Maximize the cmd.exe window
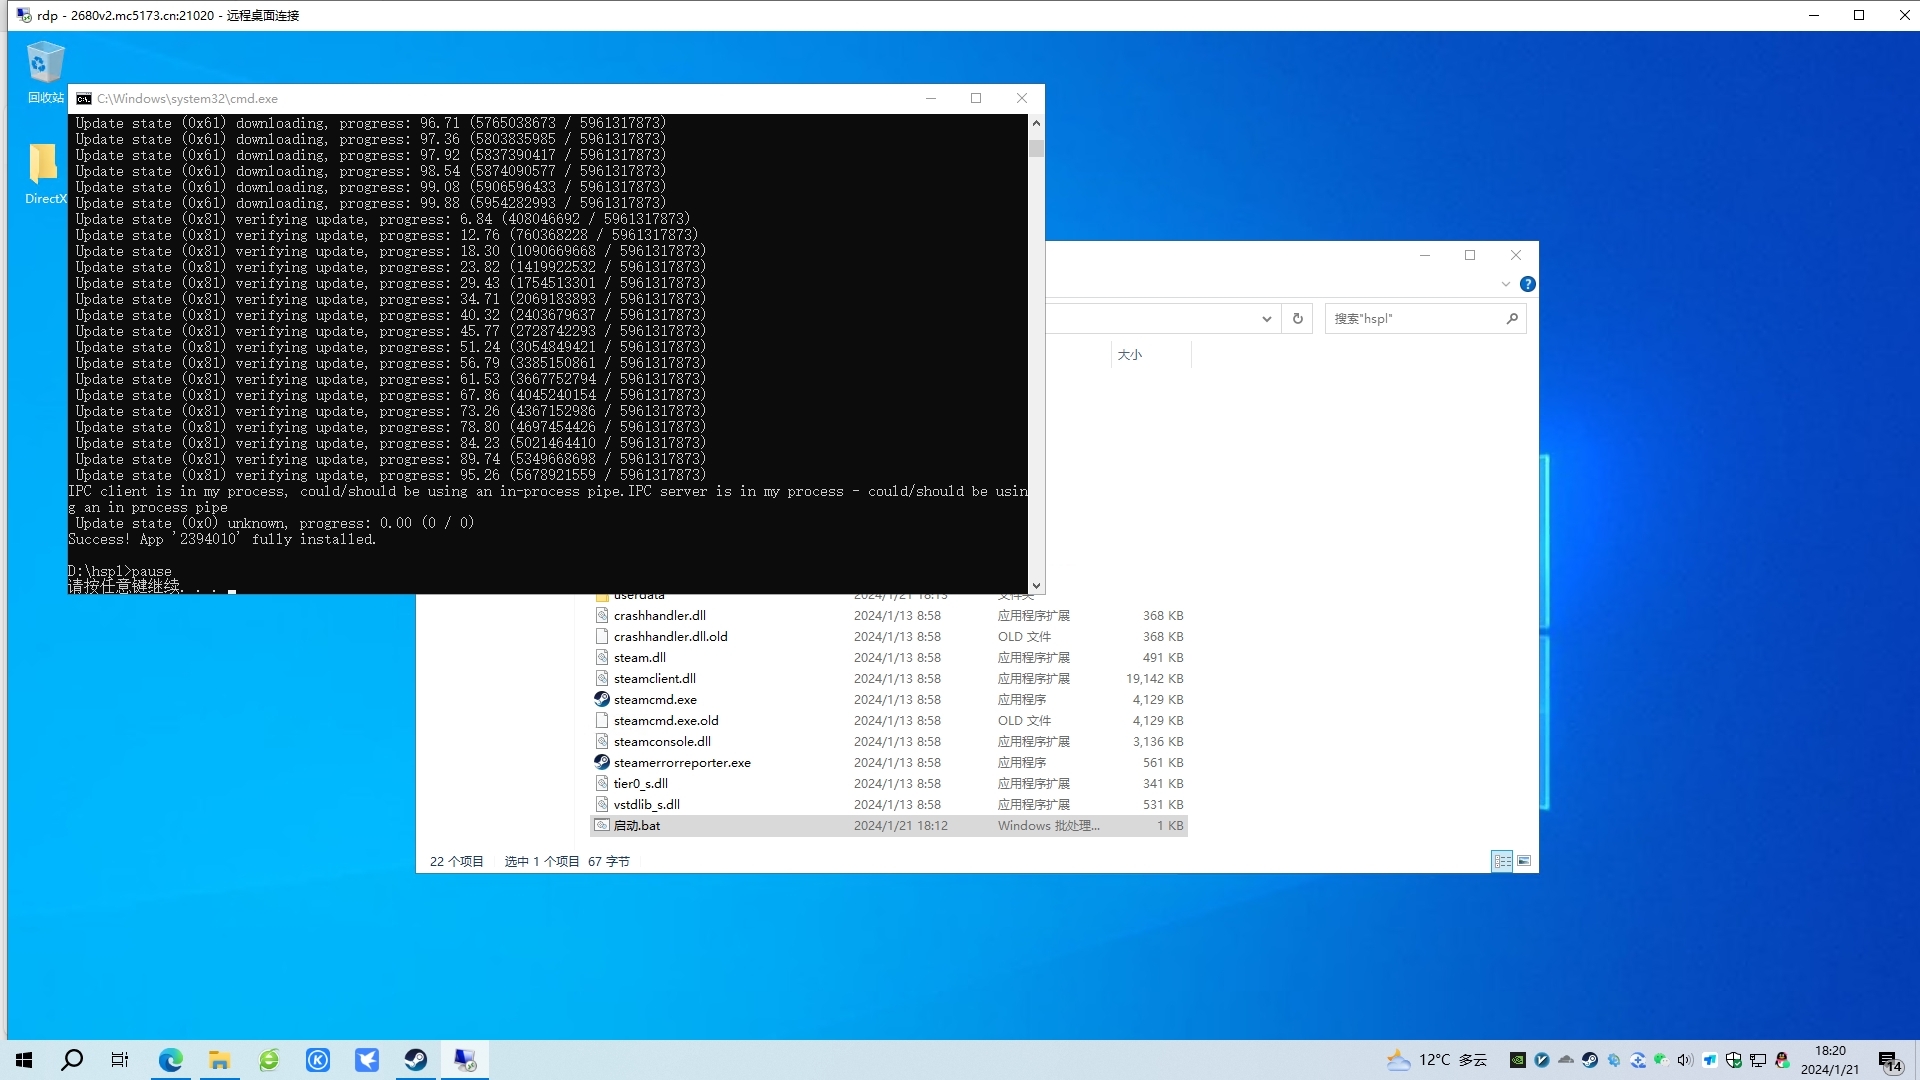Viewport: 1920px width, 1080px height. 976,98
